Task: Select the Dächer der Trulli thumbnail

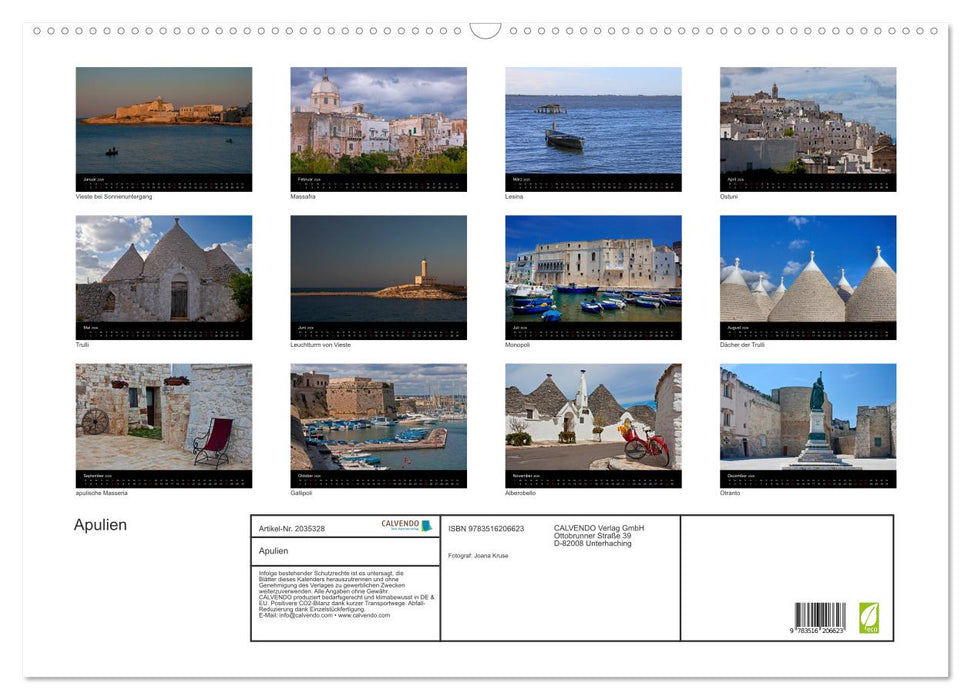Action: click(x=808, y=269)
